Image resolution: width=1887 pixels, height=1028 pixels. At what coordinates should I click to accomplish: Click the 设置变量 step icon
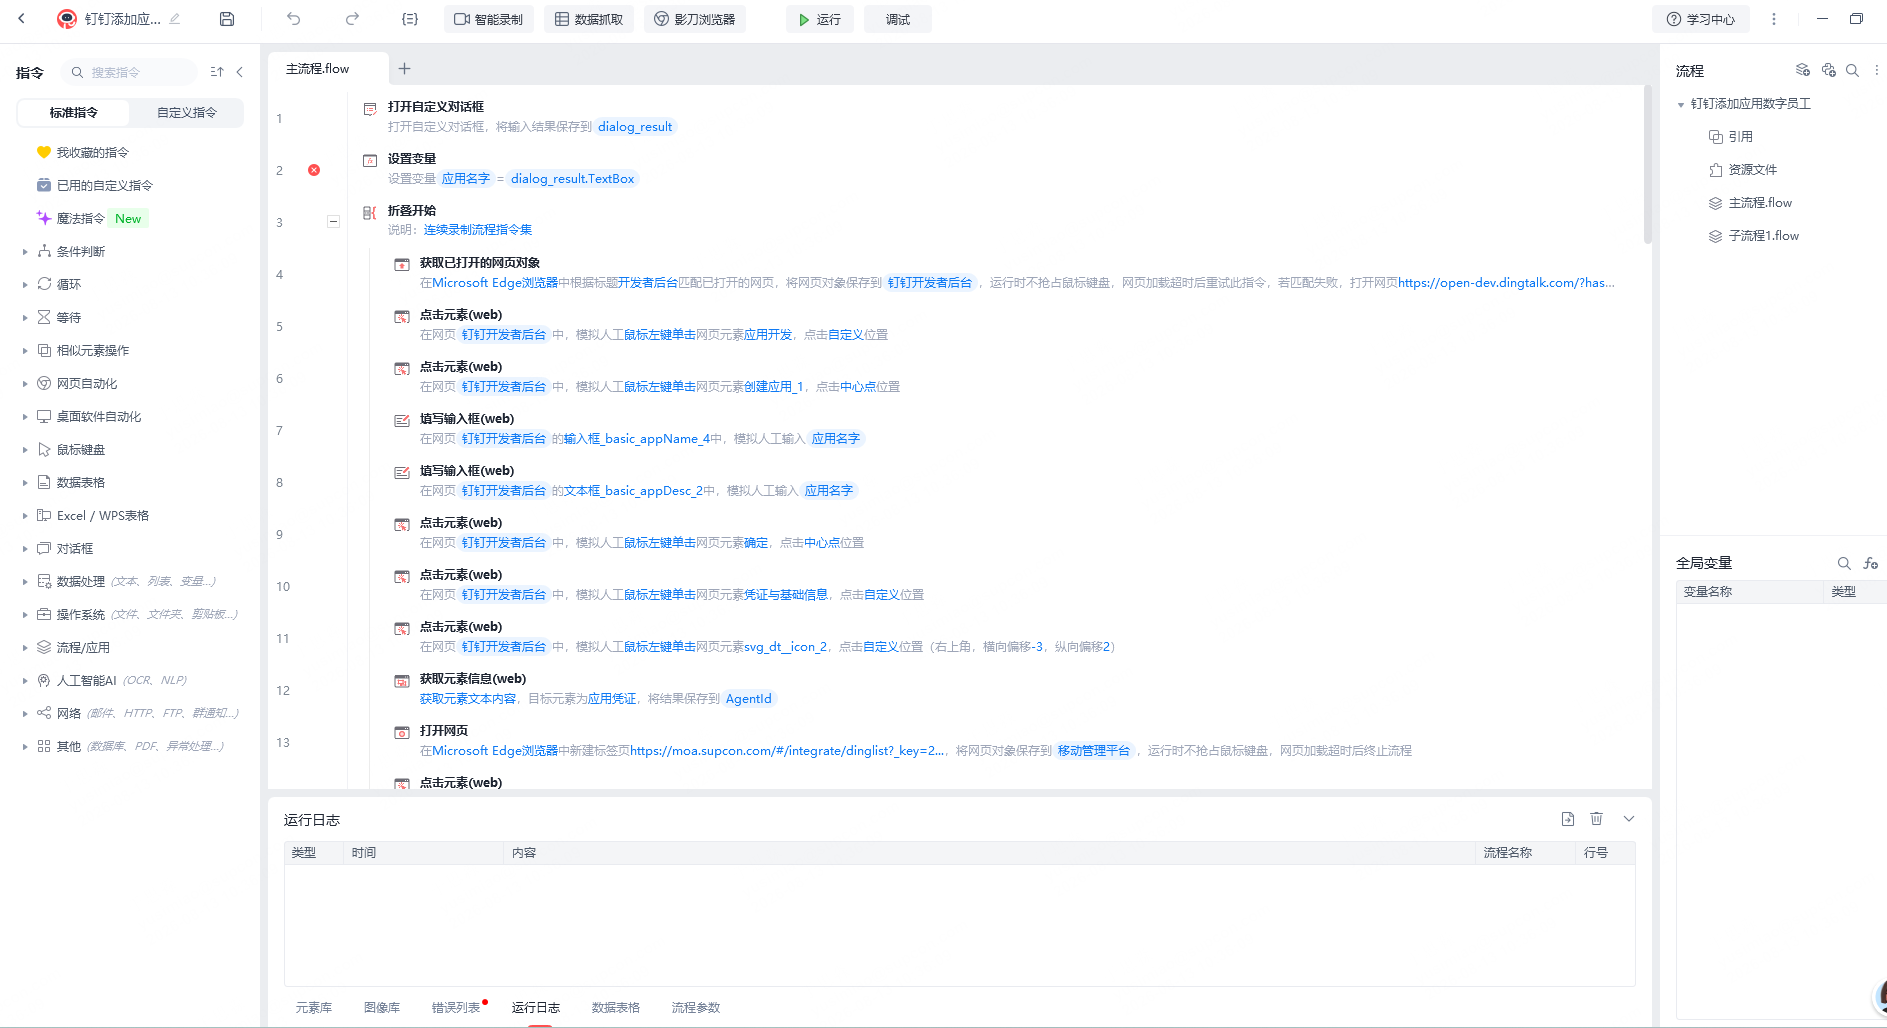click(370, 160)
